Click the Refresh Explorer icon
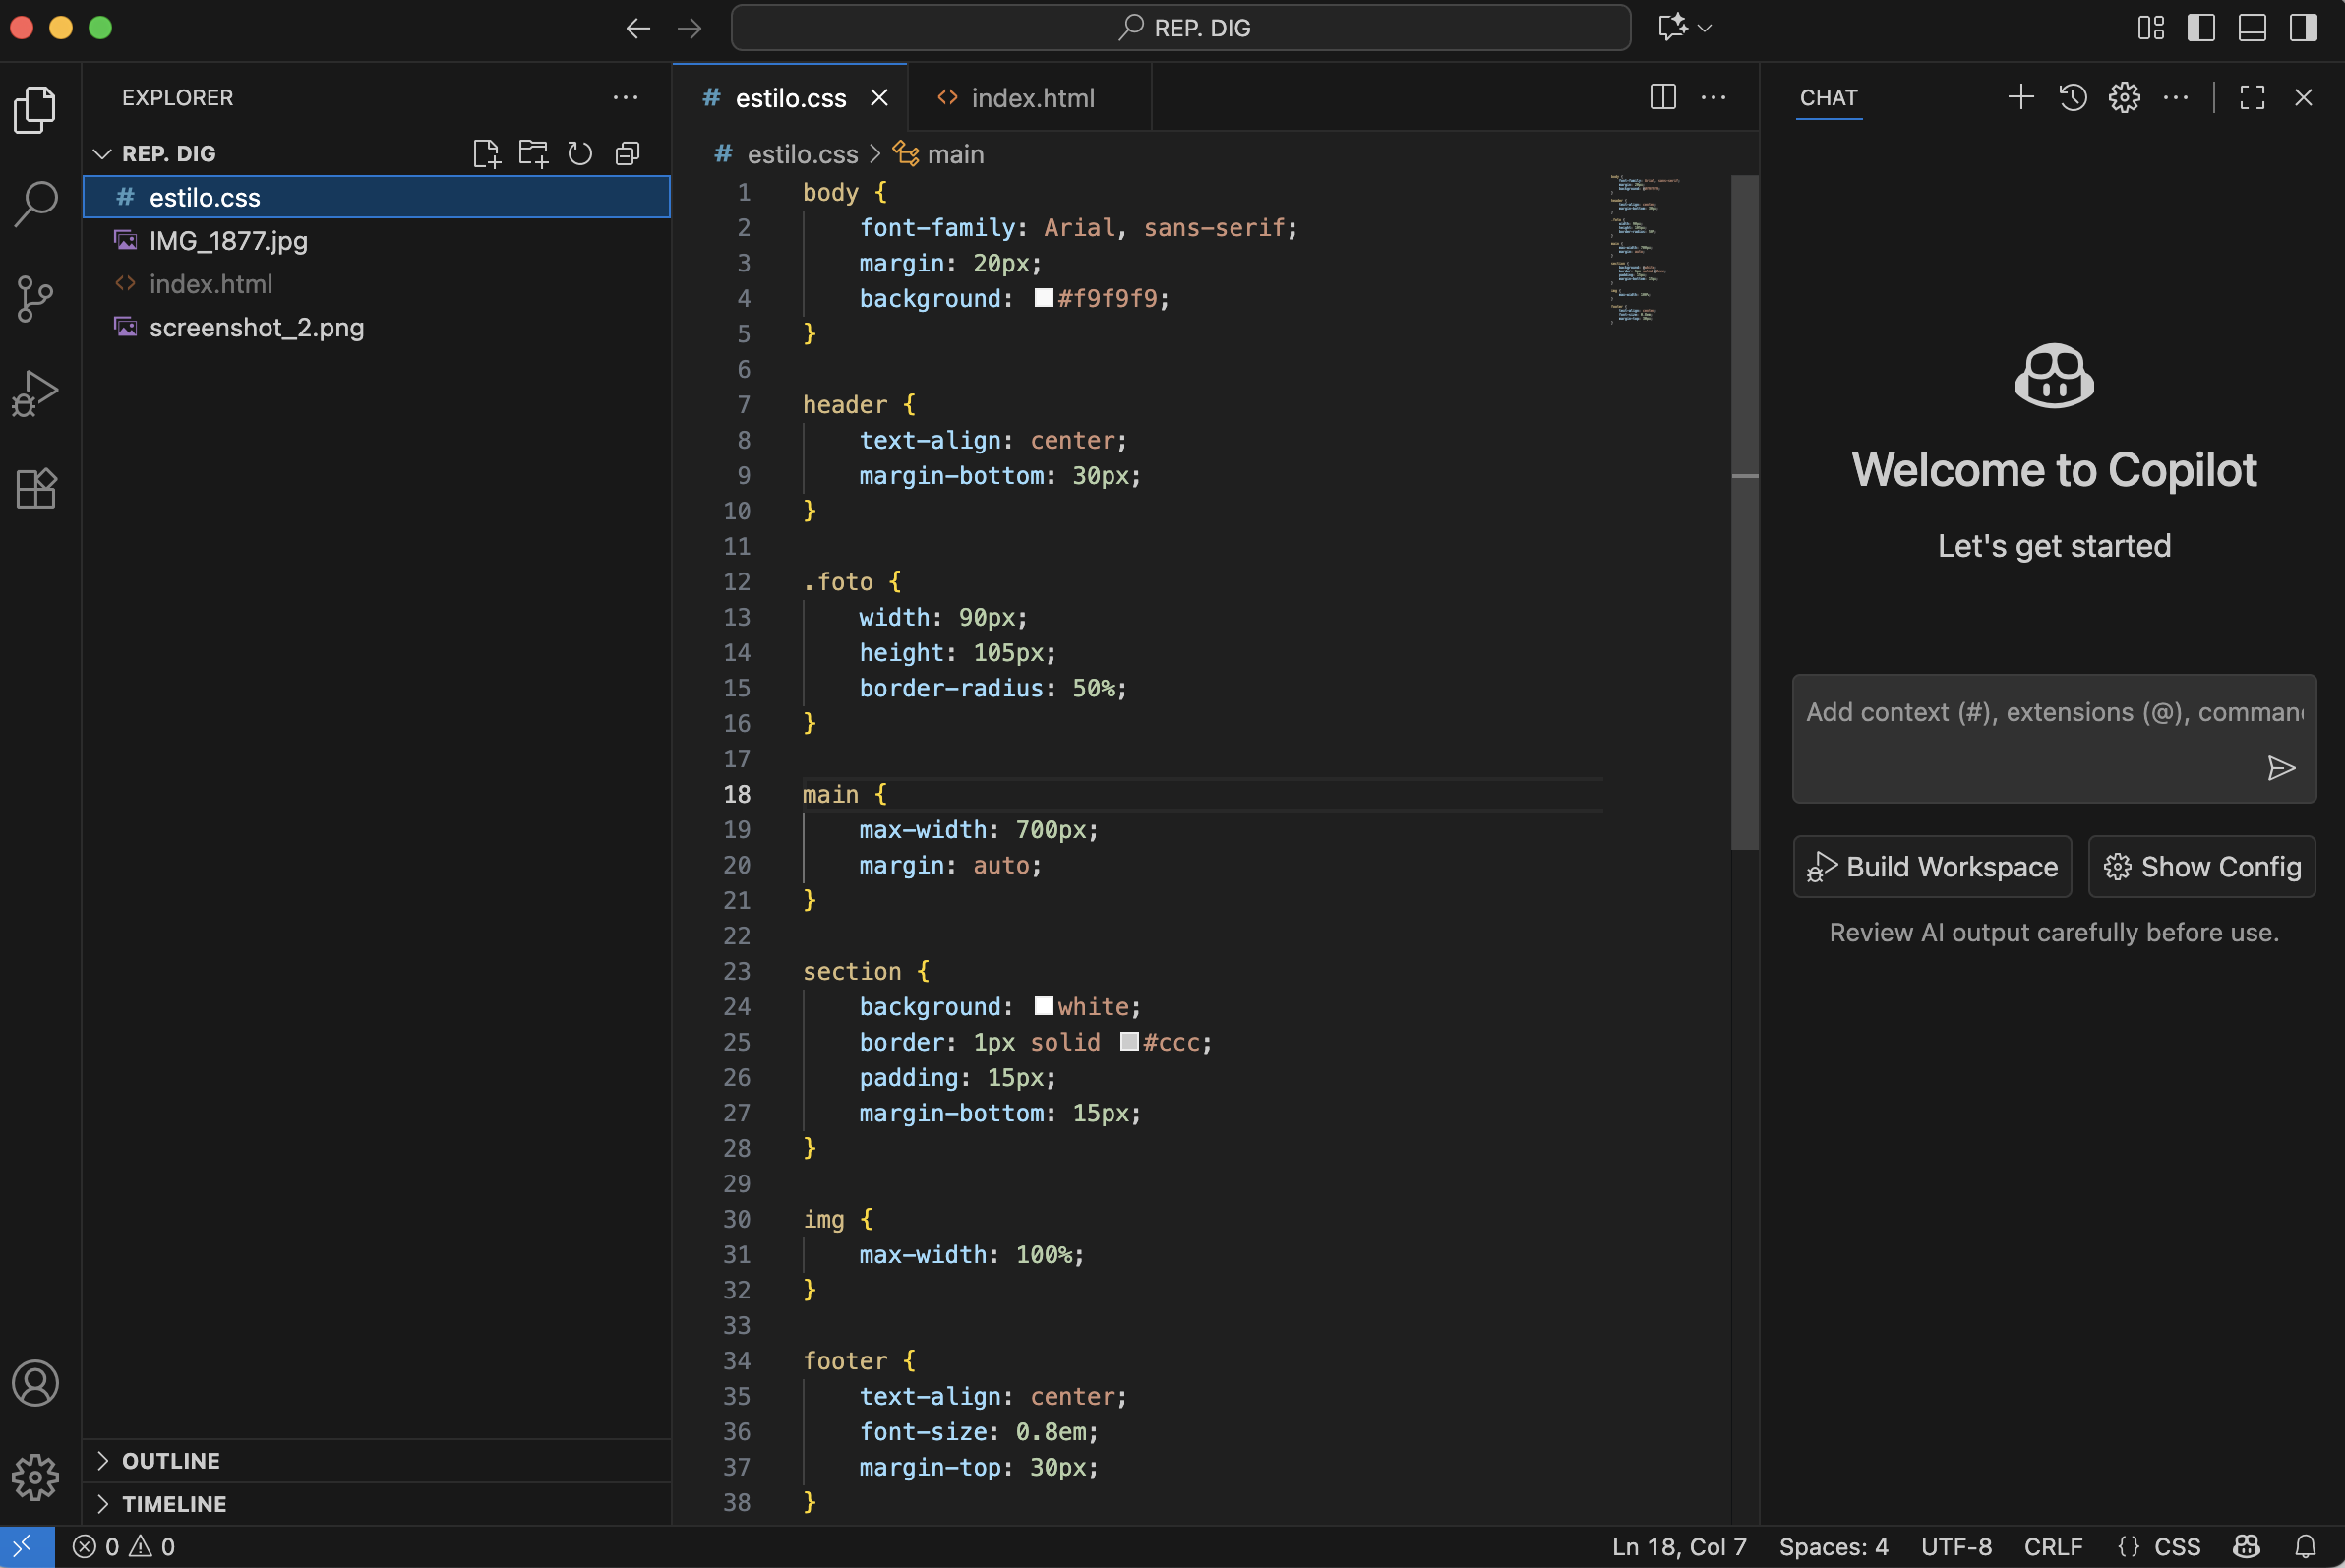 580,153
